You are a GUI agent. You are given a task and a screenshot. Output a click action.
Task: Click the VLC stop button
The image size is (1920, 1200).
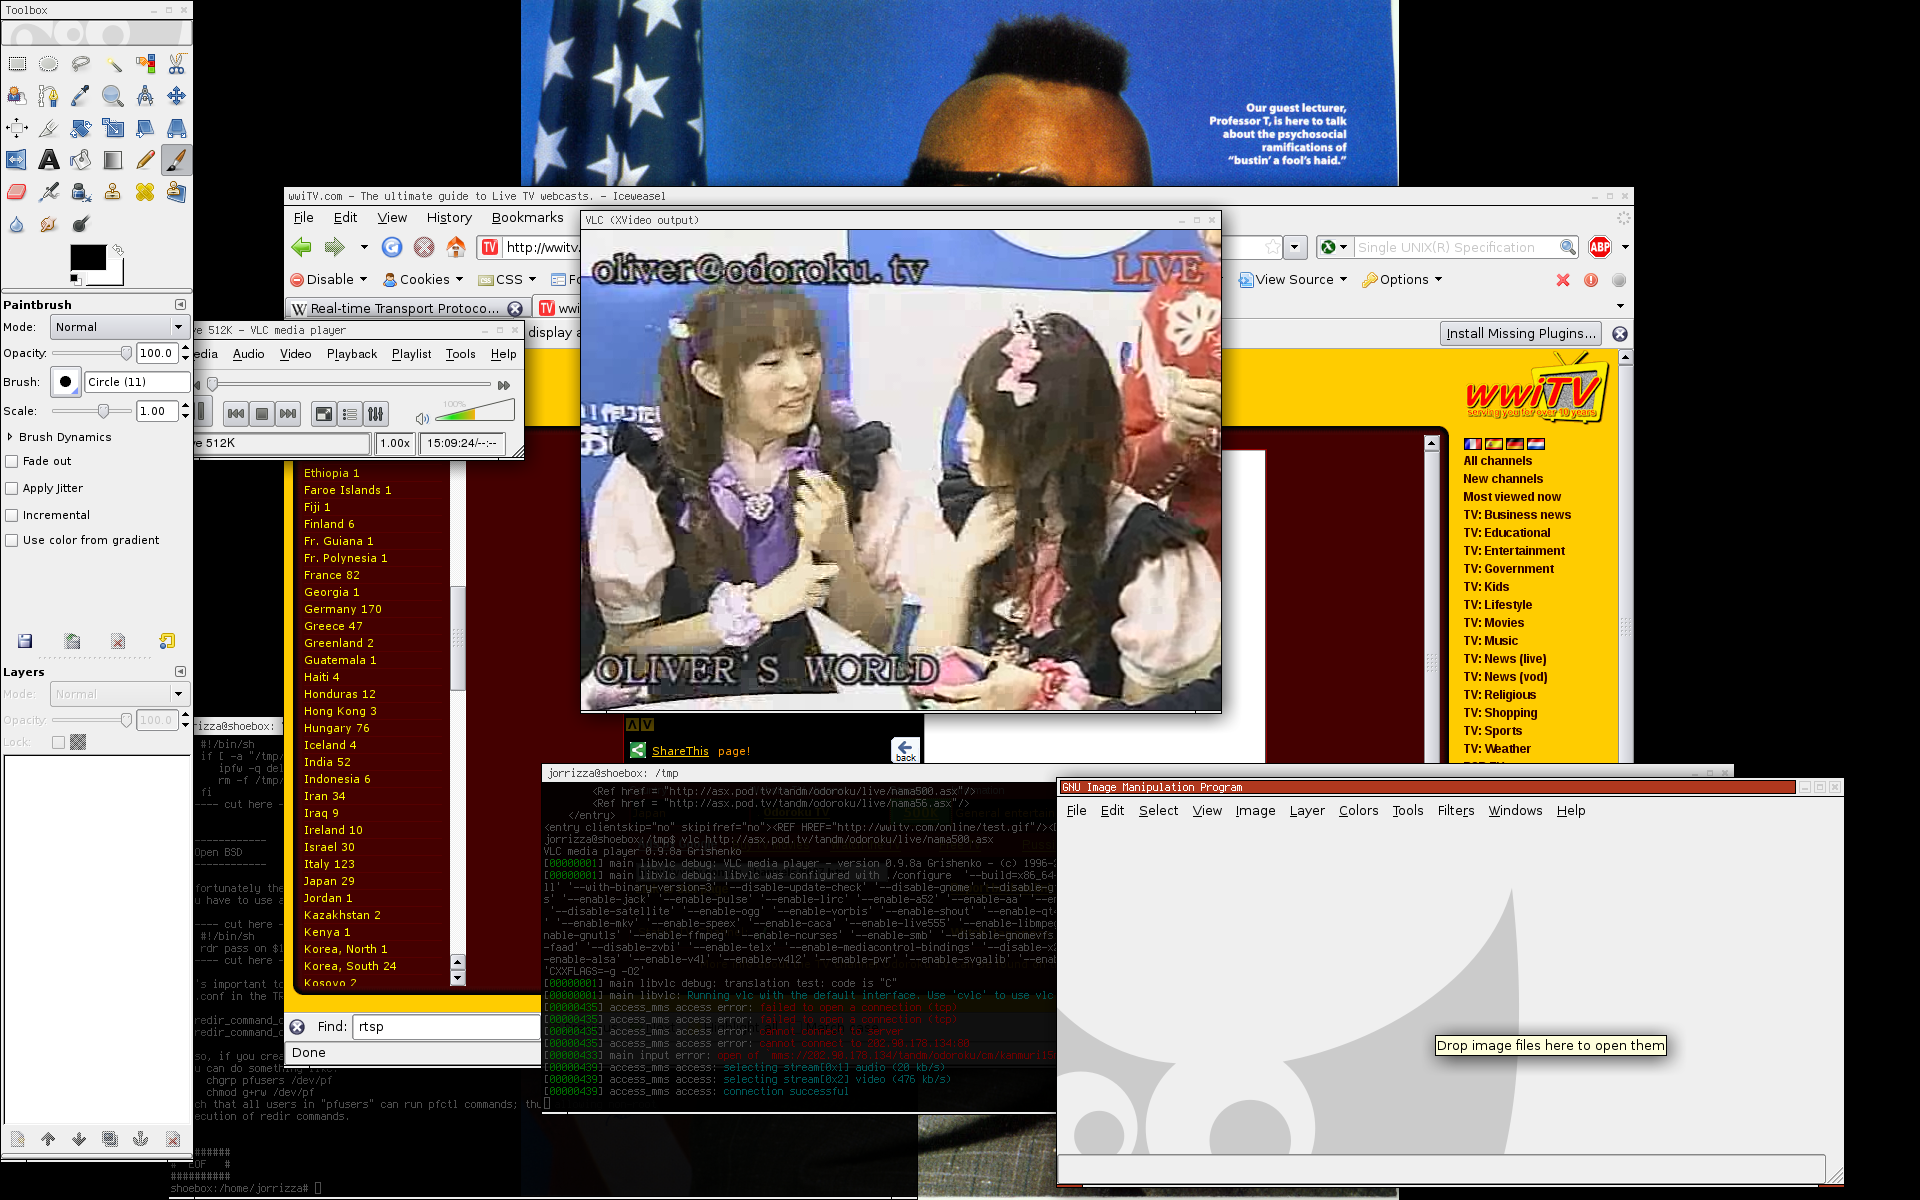click(262, 414)
